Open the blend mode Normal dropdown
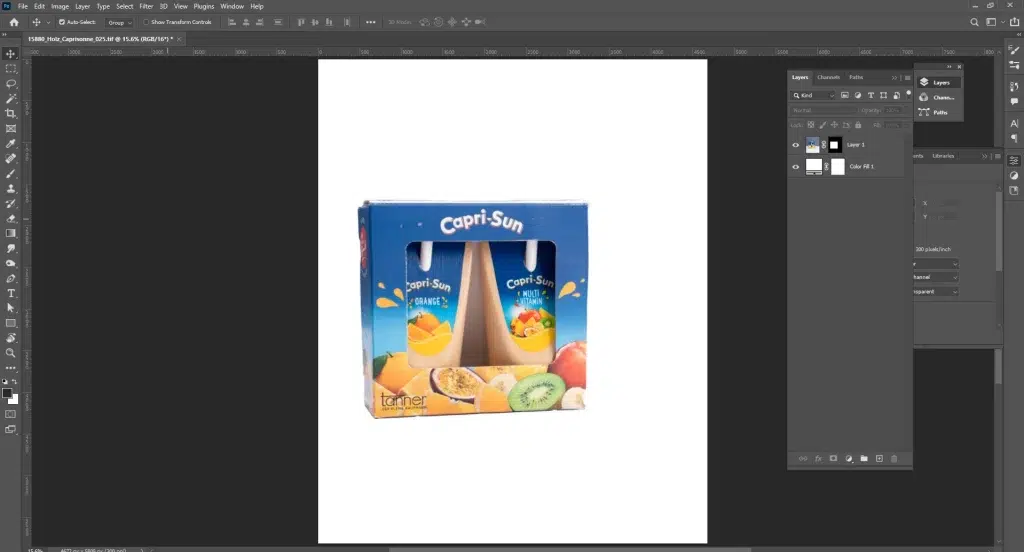This screenshot has width=1024, height=552. tap(823, 110)
